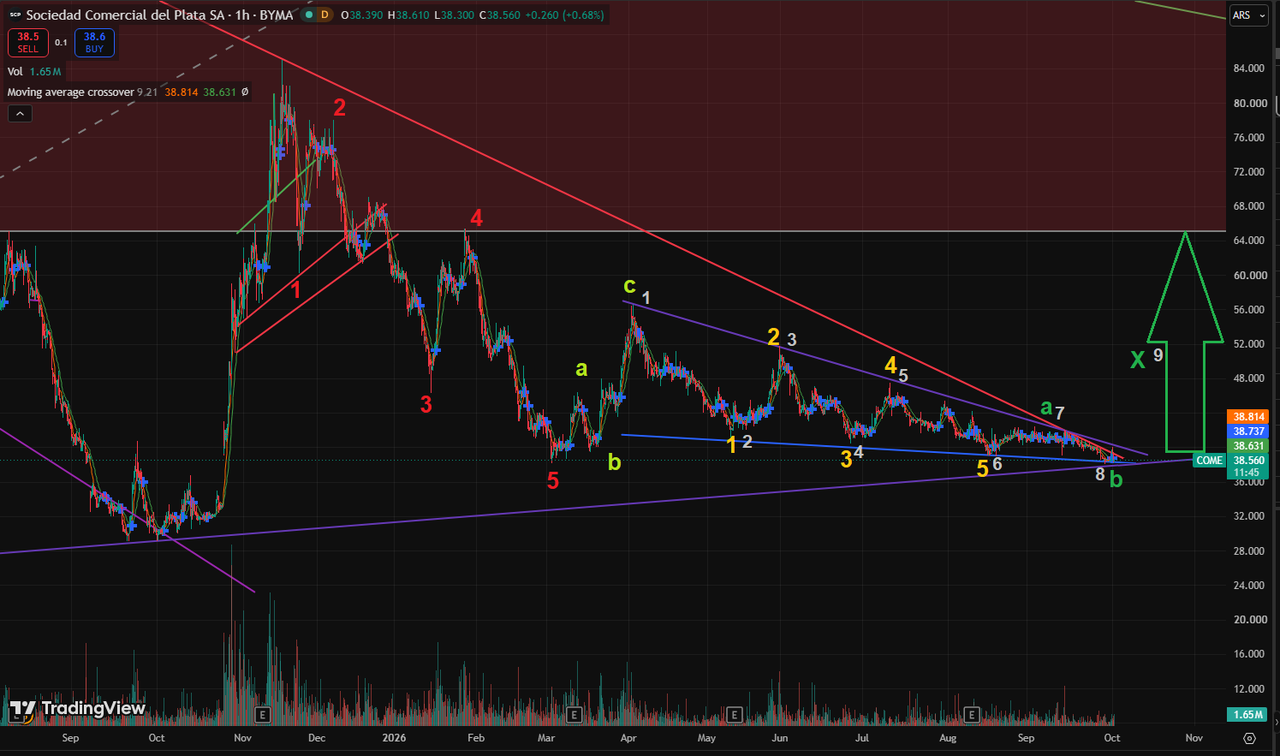Click the orange D delayed data badge
The image size is (1280, 756).
coord(325,15)
